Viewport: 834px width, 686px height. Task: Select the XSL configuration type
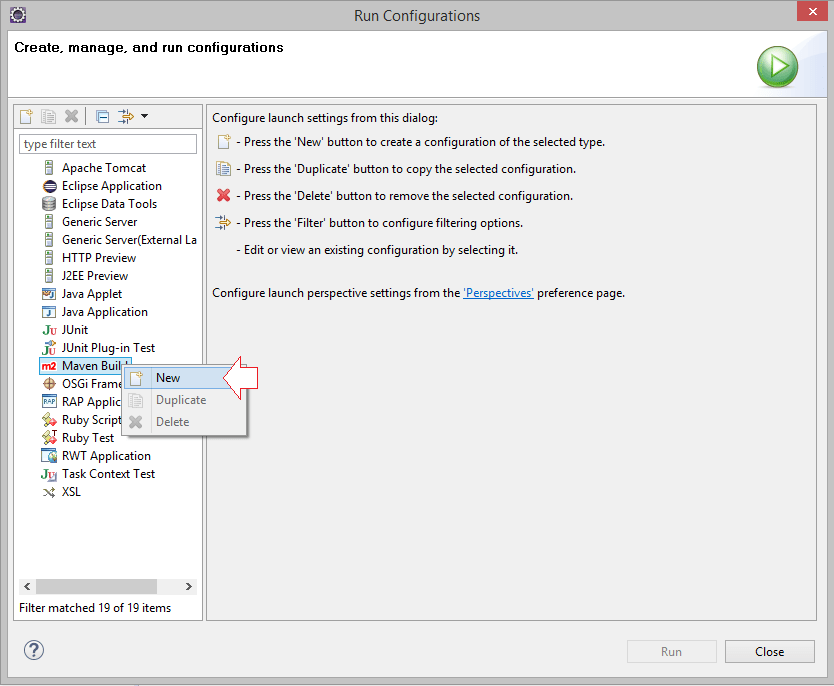click(x=69, y=491)
